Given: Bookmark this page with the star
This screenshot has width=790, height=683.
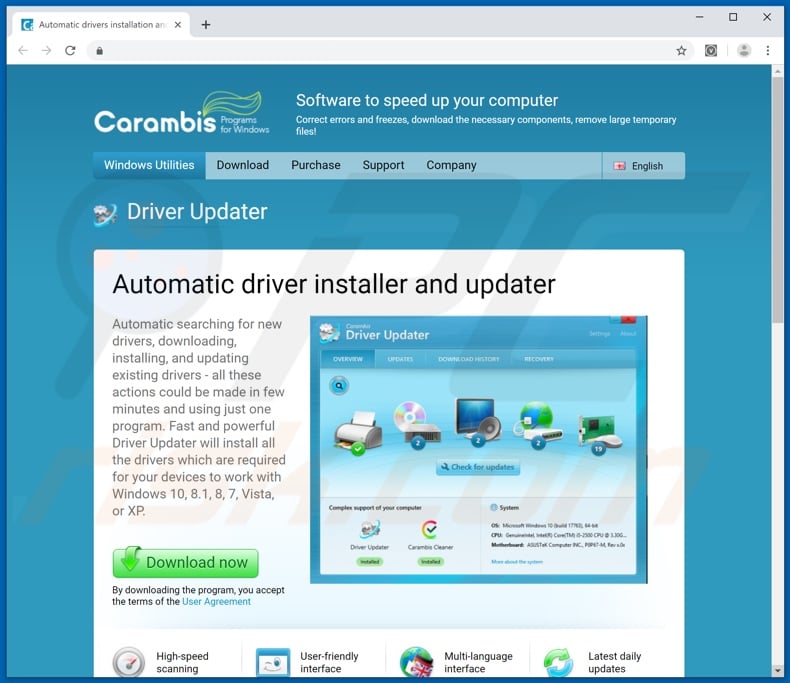Looking at the screenshot, I should [x=681, y=50].
